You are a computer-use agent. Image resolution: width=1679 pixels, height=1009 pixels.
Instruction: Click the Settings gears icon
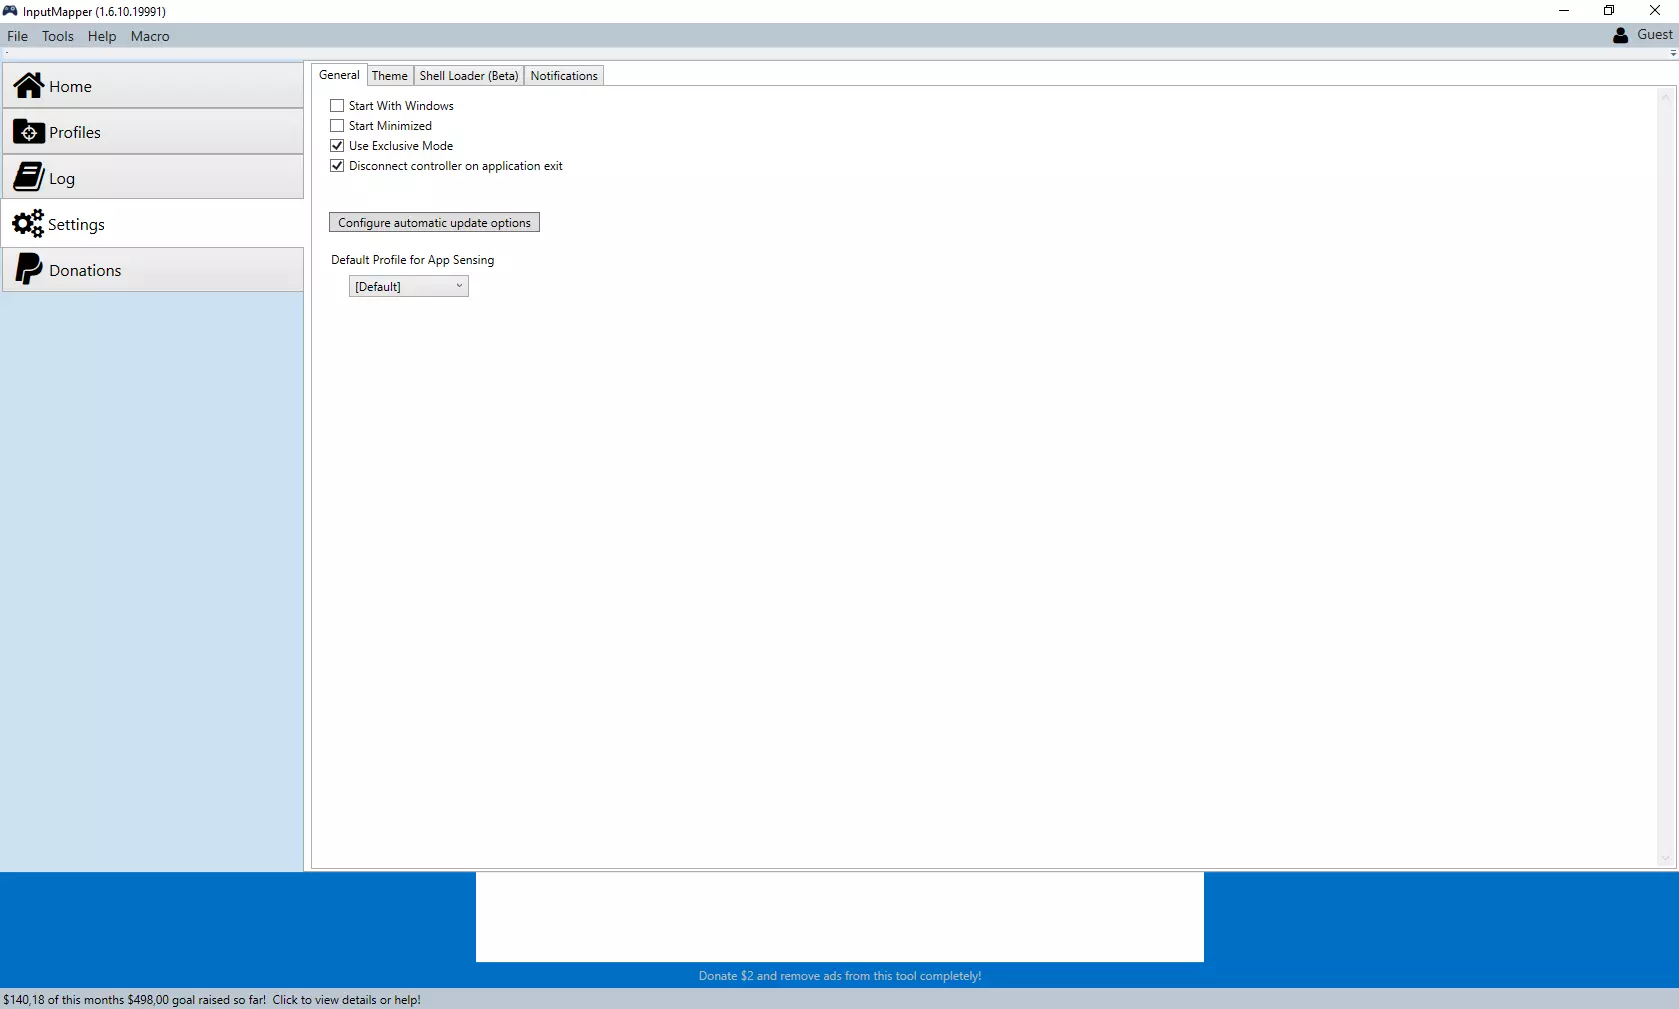[x=28, y=223]
